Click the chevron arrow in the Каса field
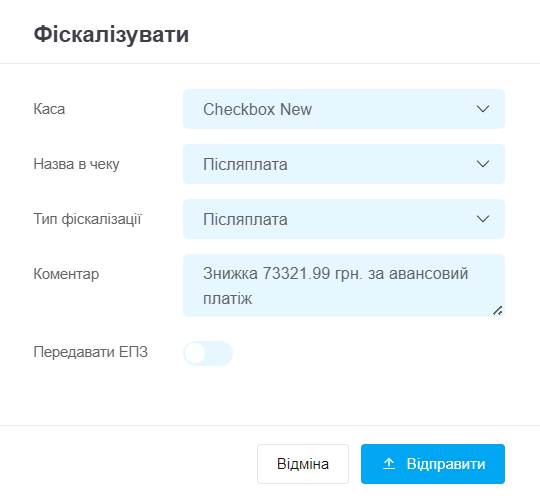 [x=483, y=109]
